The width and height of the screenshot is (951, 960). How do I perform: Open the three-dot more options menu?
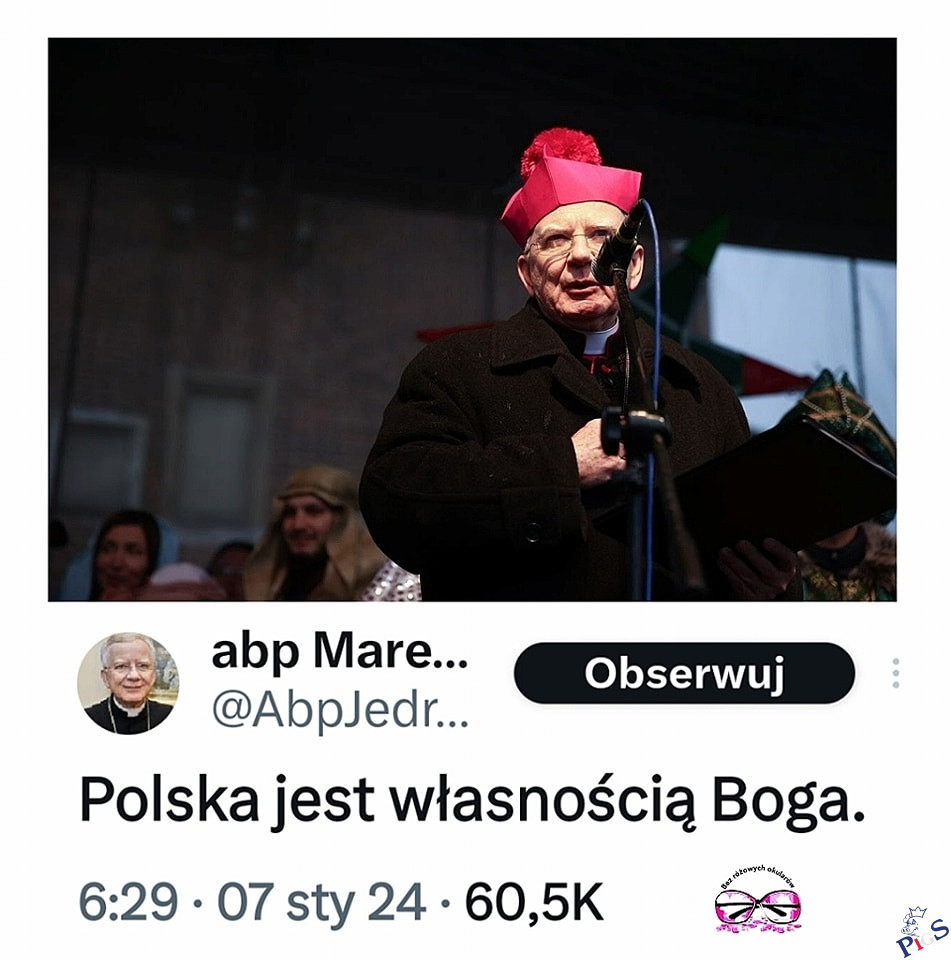pyautogui.click(x=896, y=673)
